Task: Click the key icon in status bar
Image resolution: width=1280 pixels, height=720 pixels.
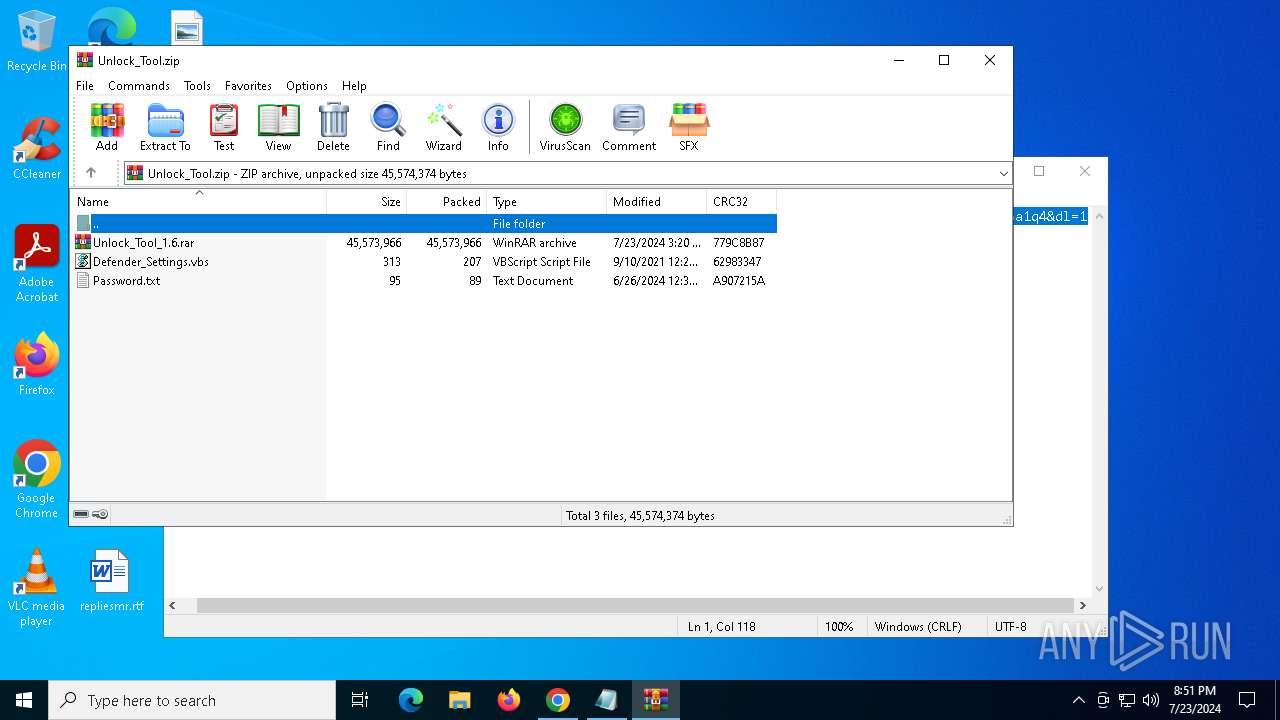Action: click(x=100, y=514)
